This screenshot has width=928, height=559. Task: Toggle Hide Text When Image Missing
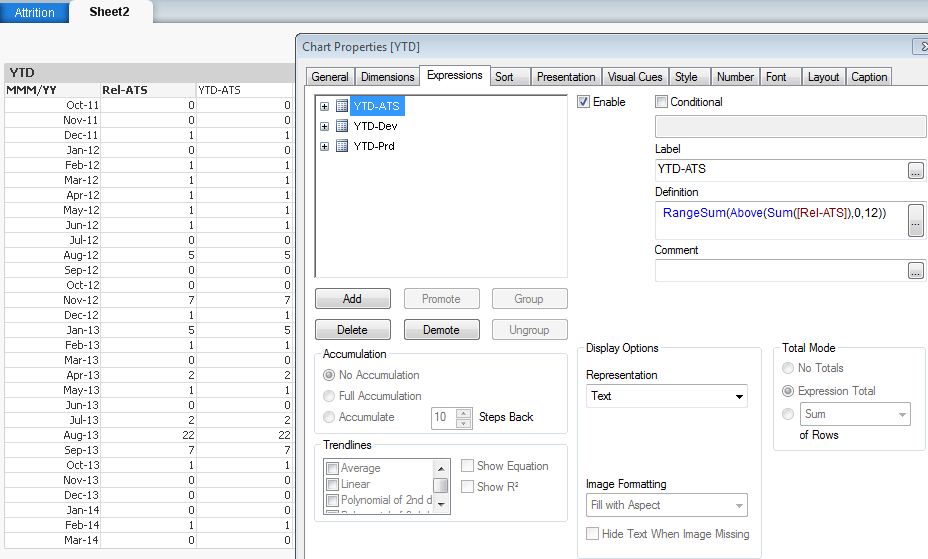click(592, 534)
